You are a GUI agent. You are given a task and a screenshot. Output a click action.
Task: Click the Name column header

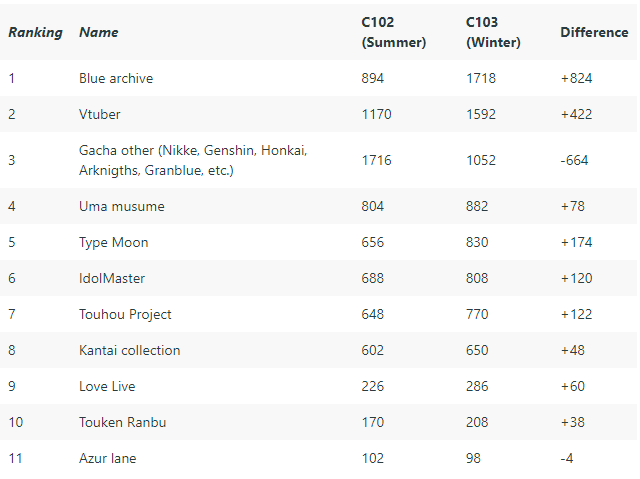(x=98, y=32)
